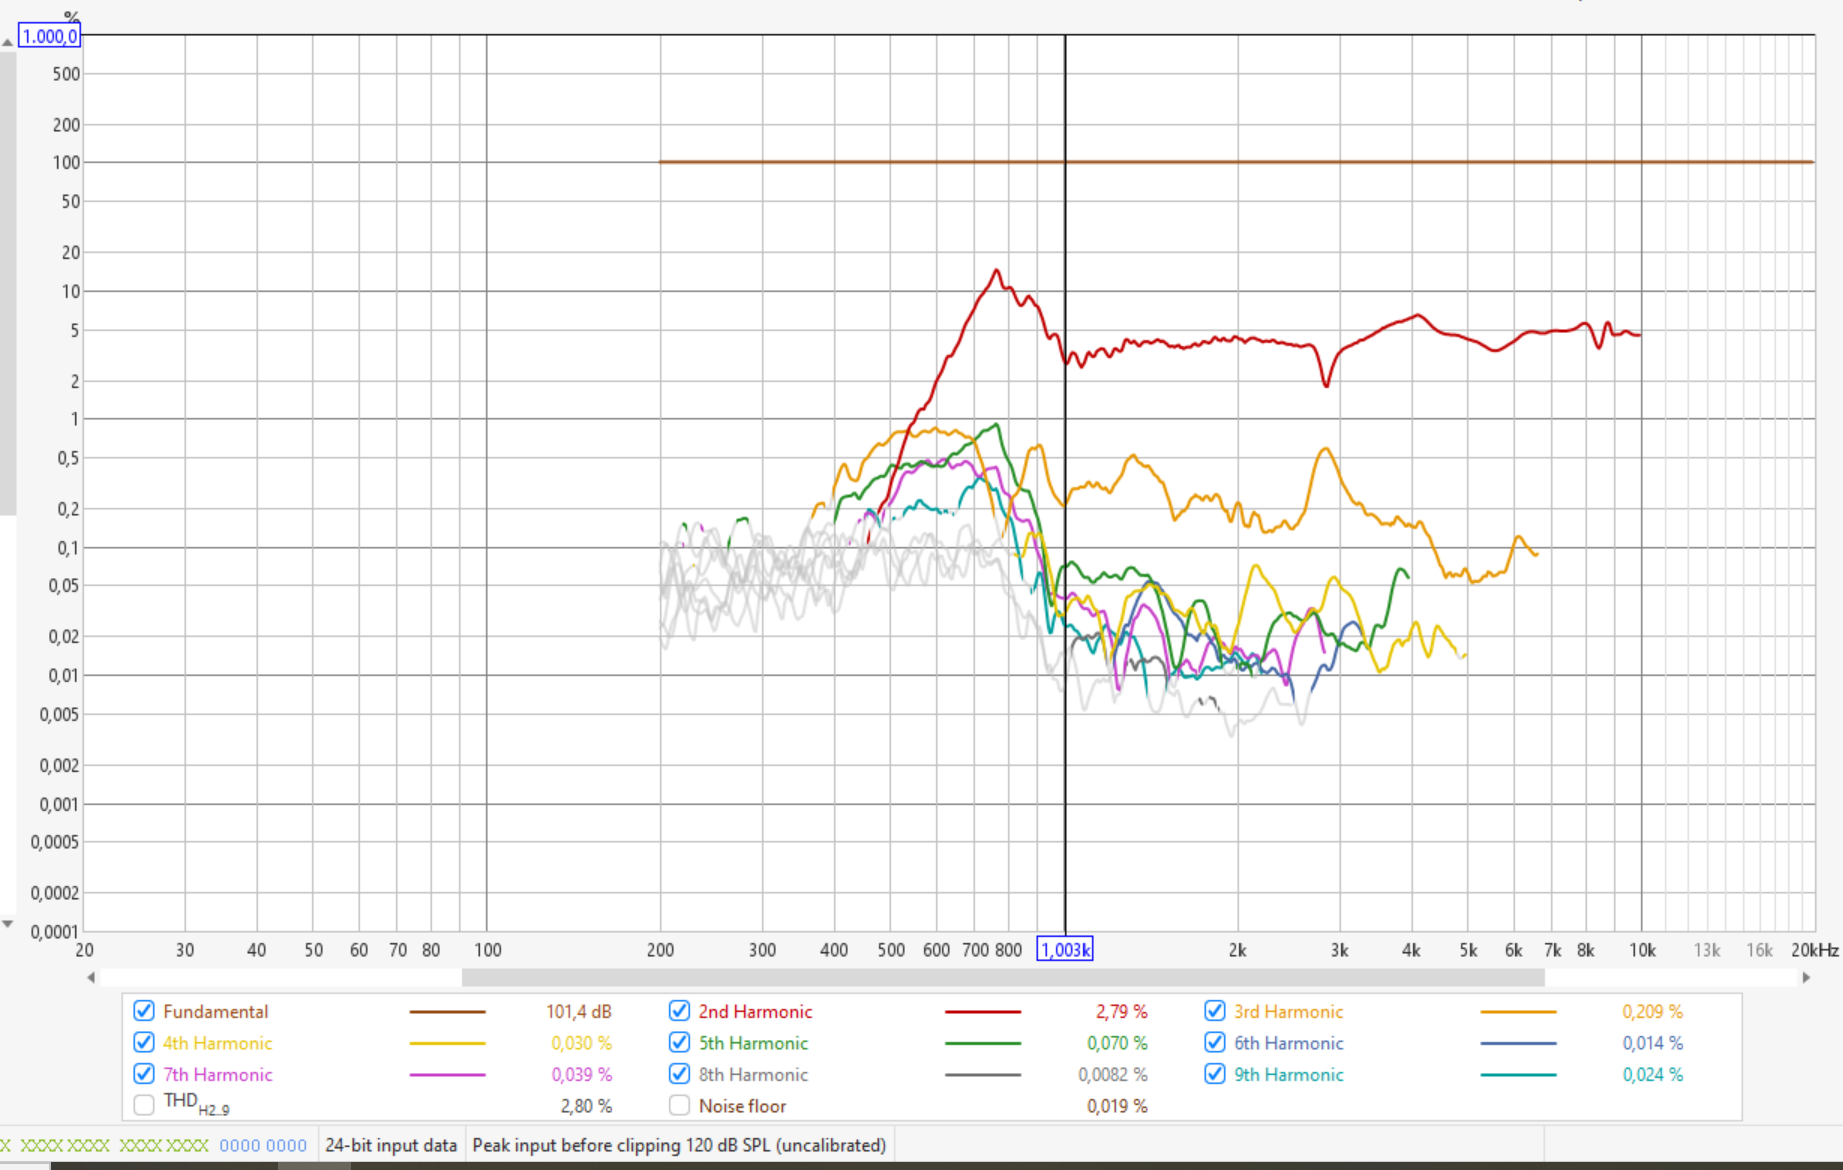
Task: Click the vertical scrollbar thumb on left
Action: pos(7,280)
